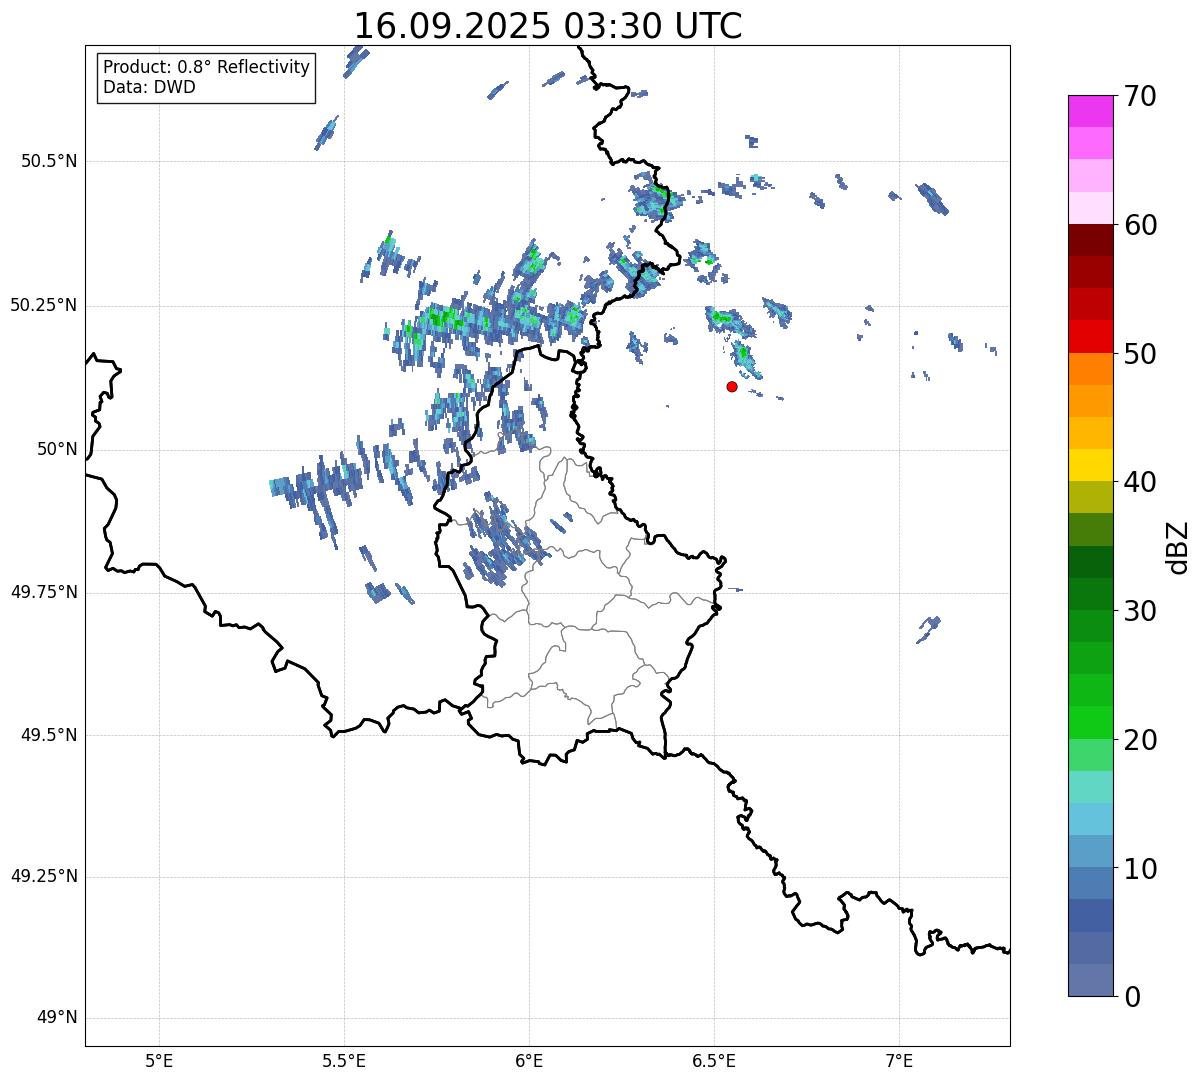
Task: Click the plot title showing 03:30 UTC
Action: tap(548, 26)
